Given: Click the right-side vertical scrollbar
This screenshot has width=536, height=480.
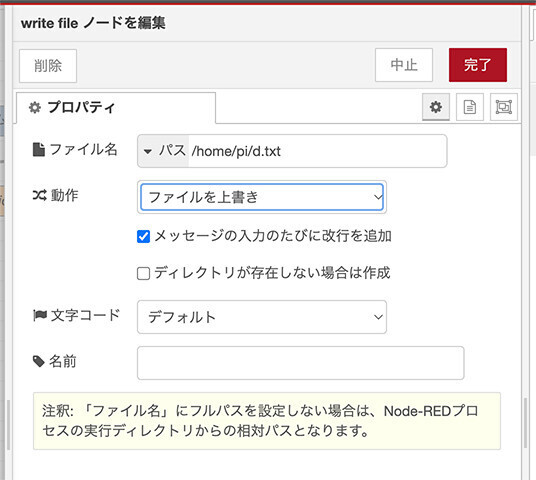Looking at the screenshot, I should (x=526, y=423).
